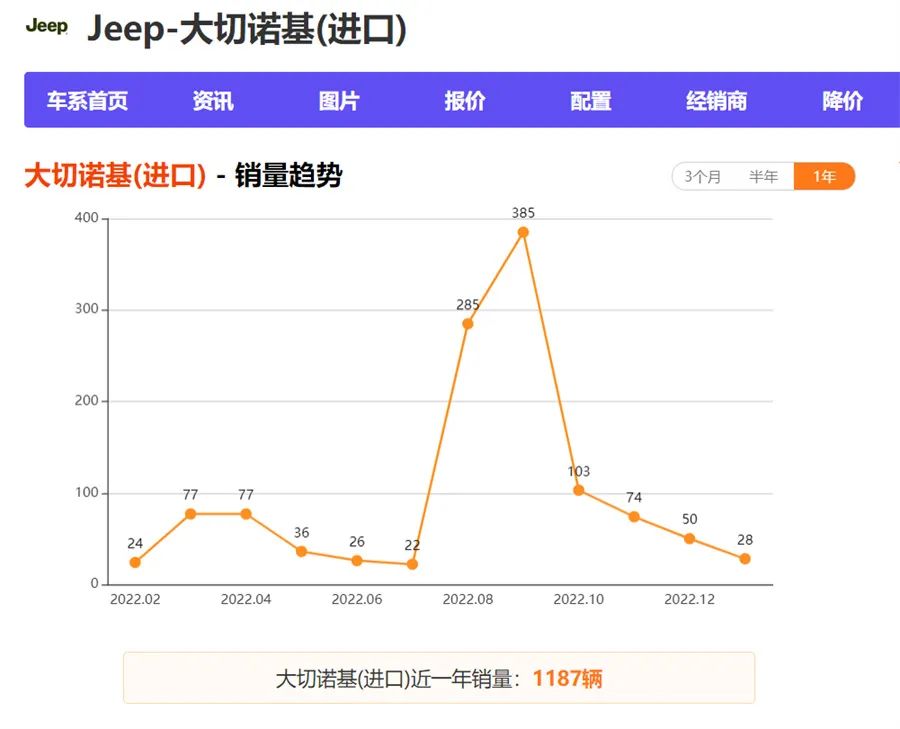Choose the 1年 one-year range
The height and width of the screenshot is (729, 900).
(824, 177)
